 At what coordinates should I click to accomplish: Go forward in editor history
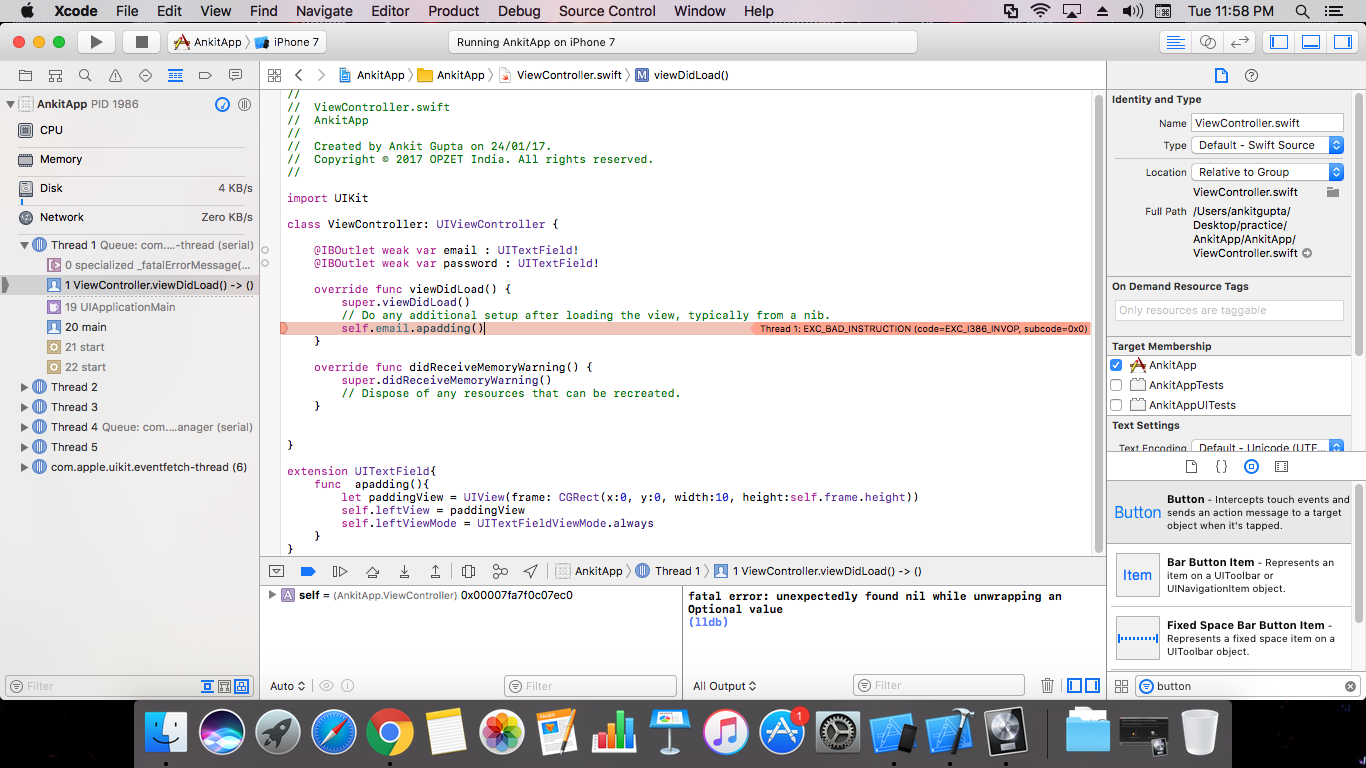pyautogui.click(x=320, y=75)
